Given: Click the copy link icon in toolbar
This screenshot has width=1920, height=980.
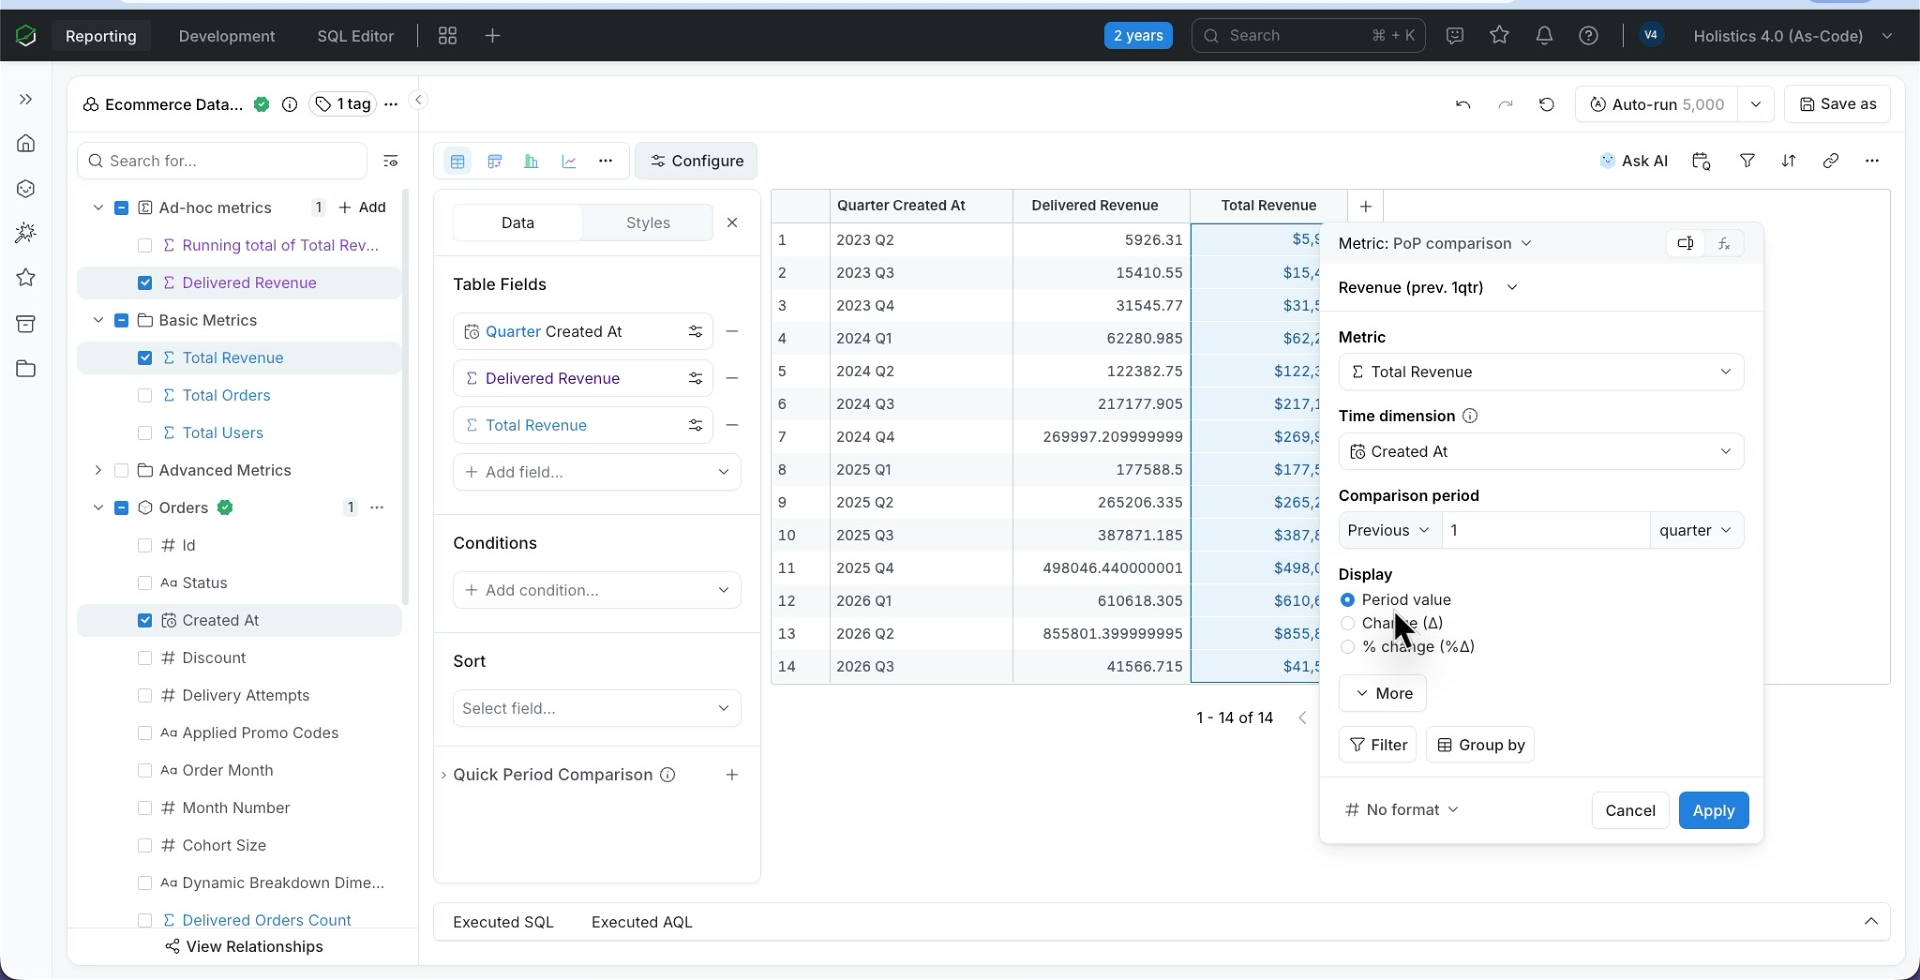Looking at the screenshot, I should click(x=1831, y=161).
